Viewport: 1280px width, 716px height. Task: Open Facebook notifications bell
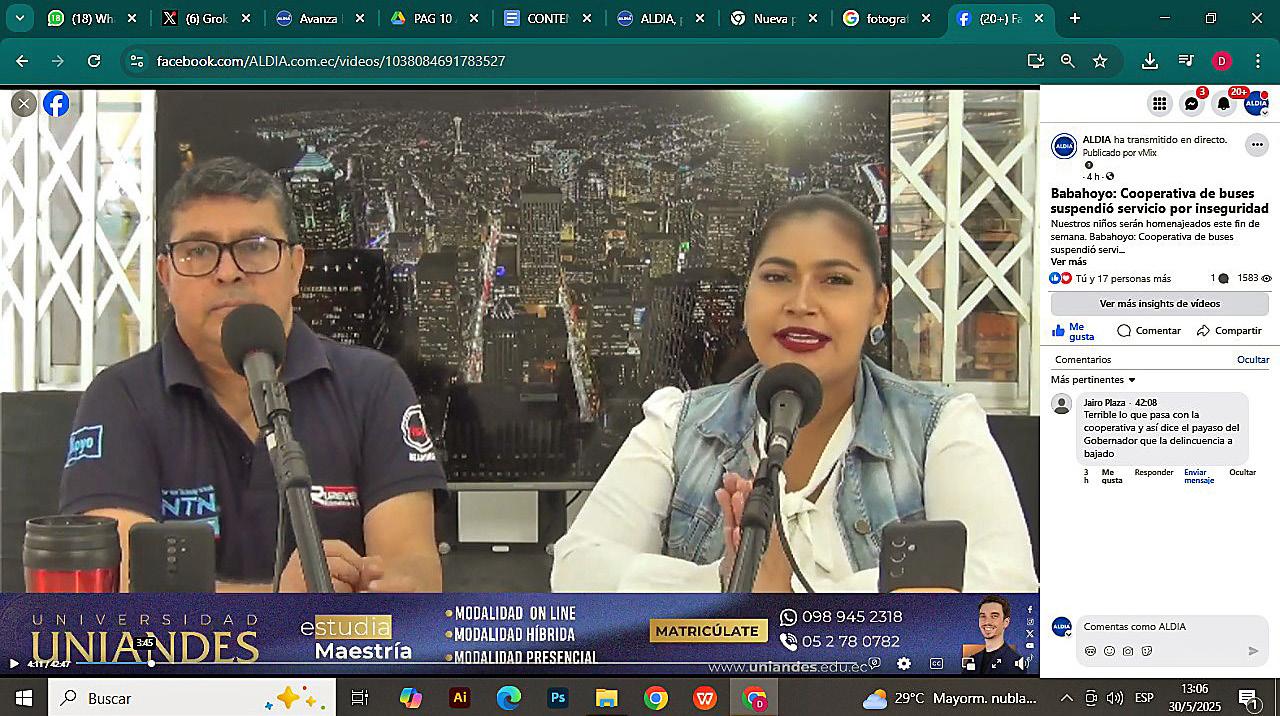click(1224, 103)
